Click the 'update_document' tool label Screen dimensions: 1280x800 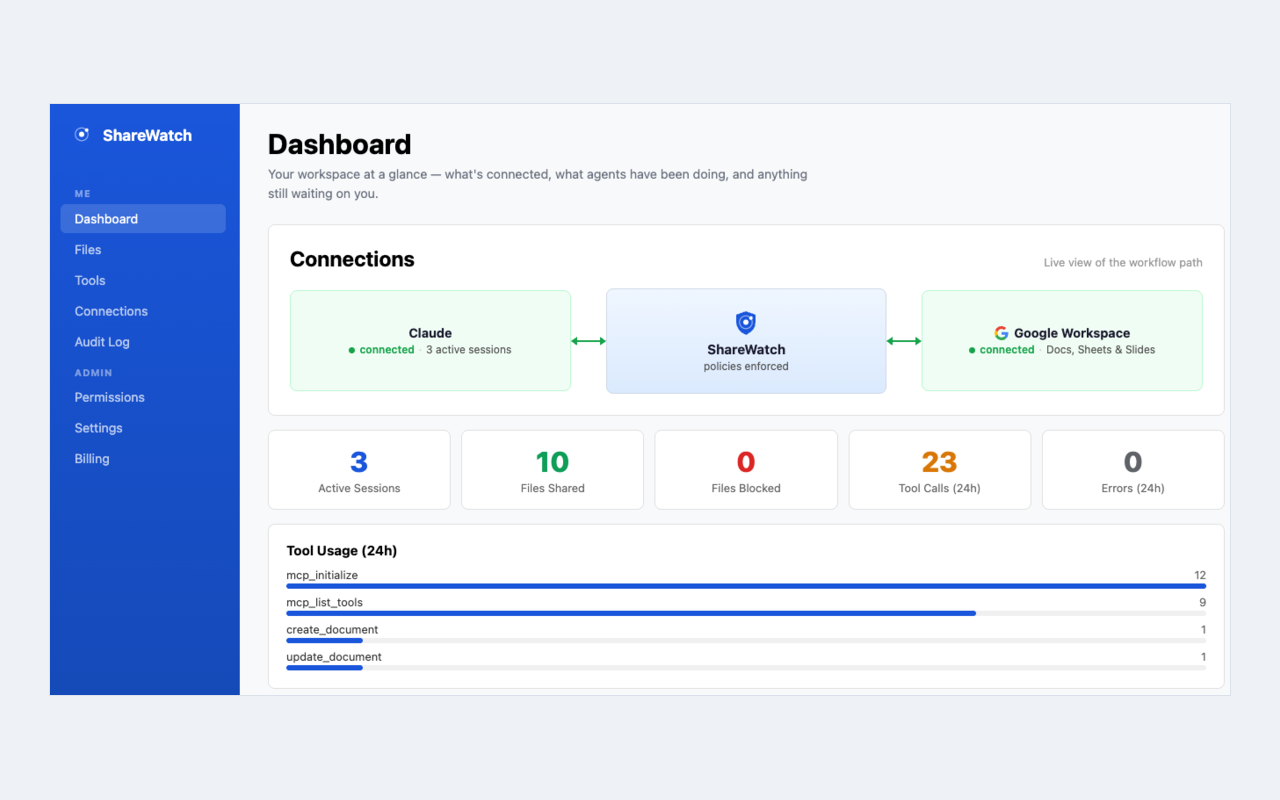[334, 657]
